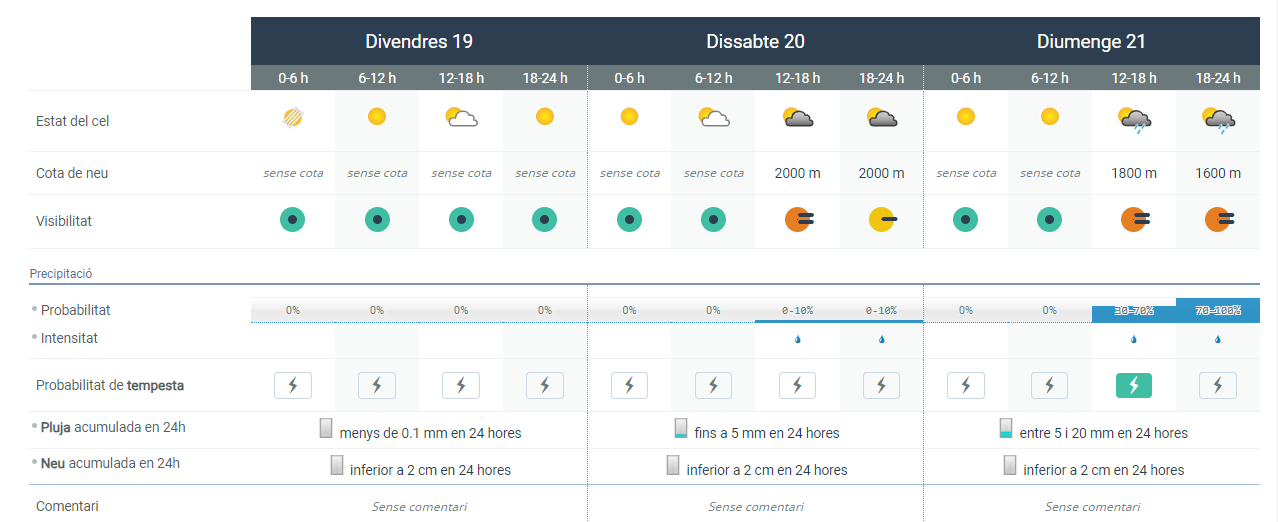Screen dimensions: 1278x522
Task: Click Pluja acumulada en 24h label
Action: [x=113, y=427]
